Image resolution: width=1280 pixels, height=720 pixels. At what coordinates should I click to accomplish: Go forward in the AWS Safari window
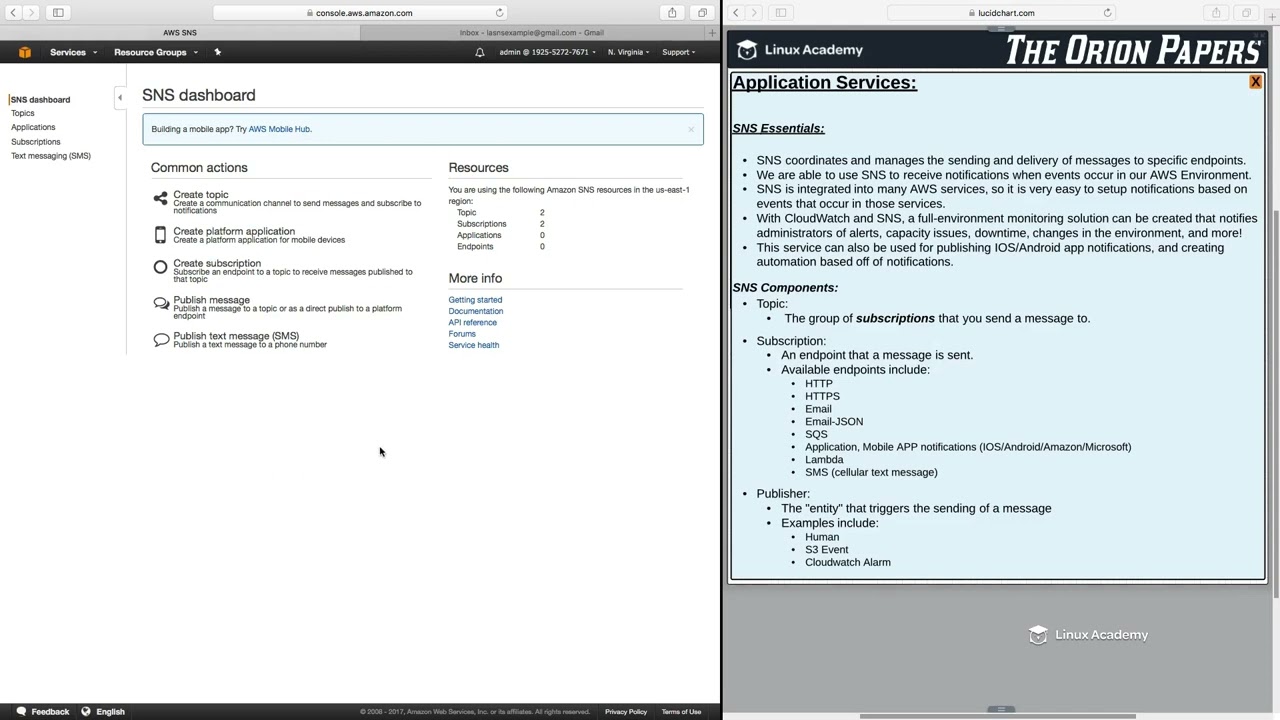(31, 13)
